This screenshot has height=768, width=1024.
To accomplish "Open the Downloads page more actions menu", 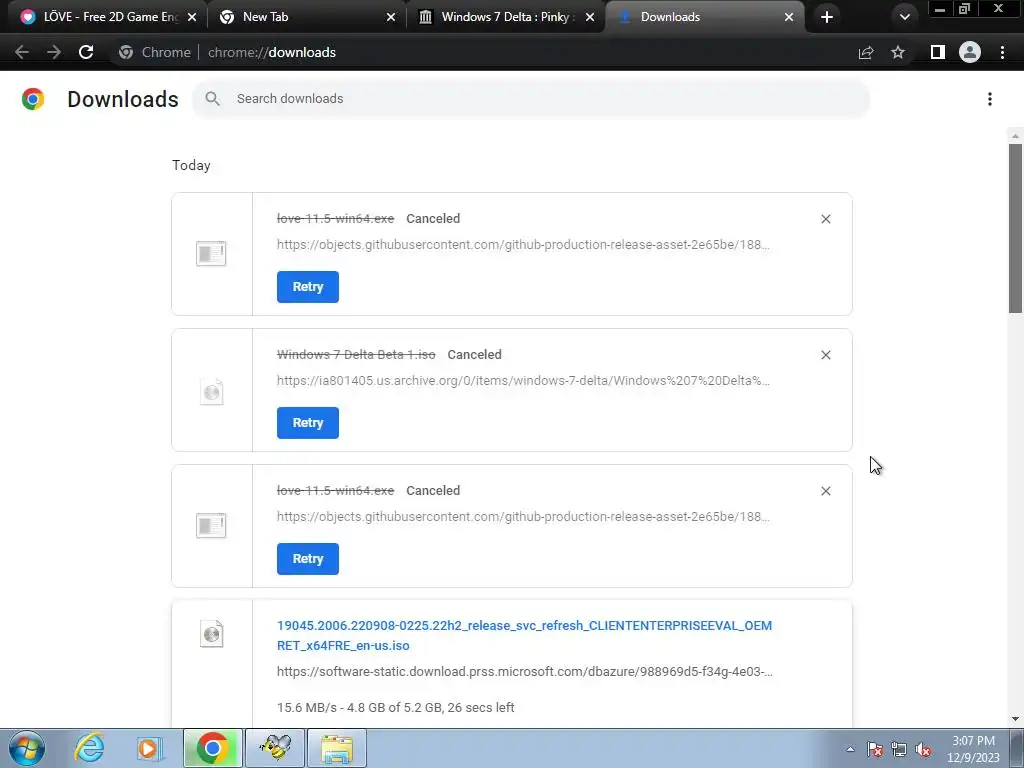I will pyautogui.click(x=989, y=99).
